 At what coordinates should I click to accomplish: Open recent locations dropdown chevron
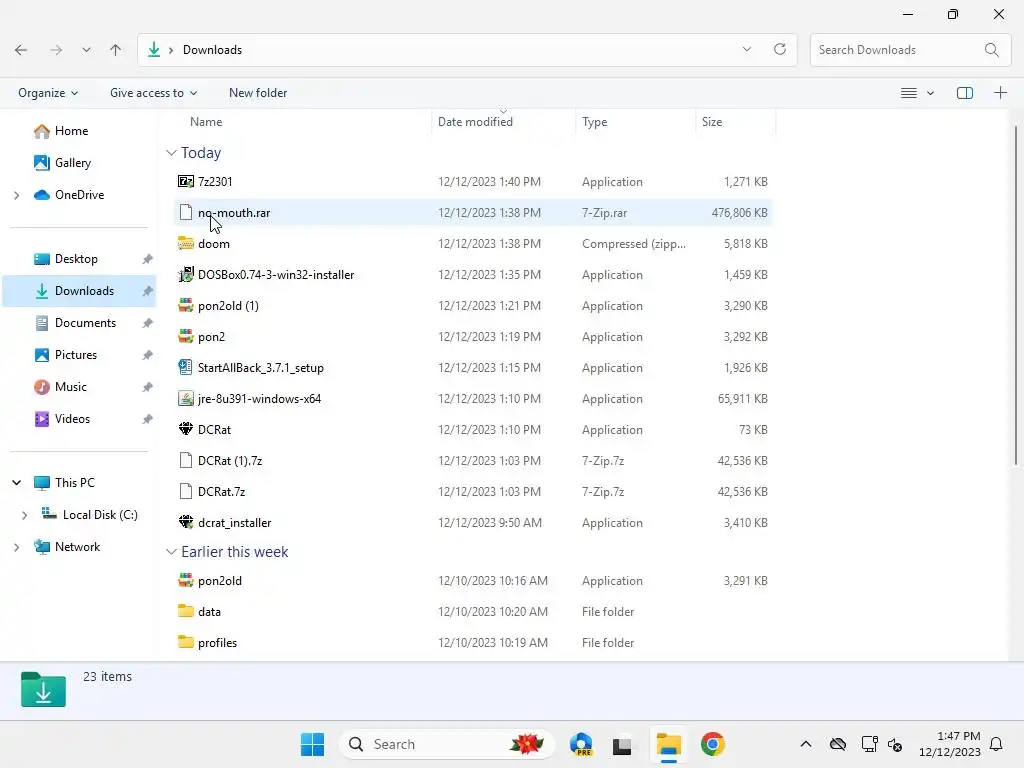pyautogui.click(x=86, y=50)
